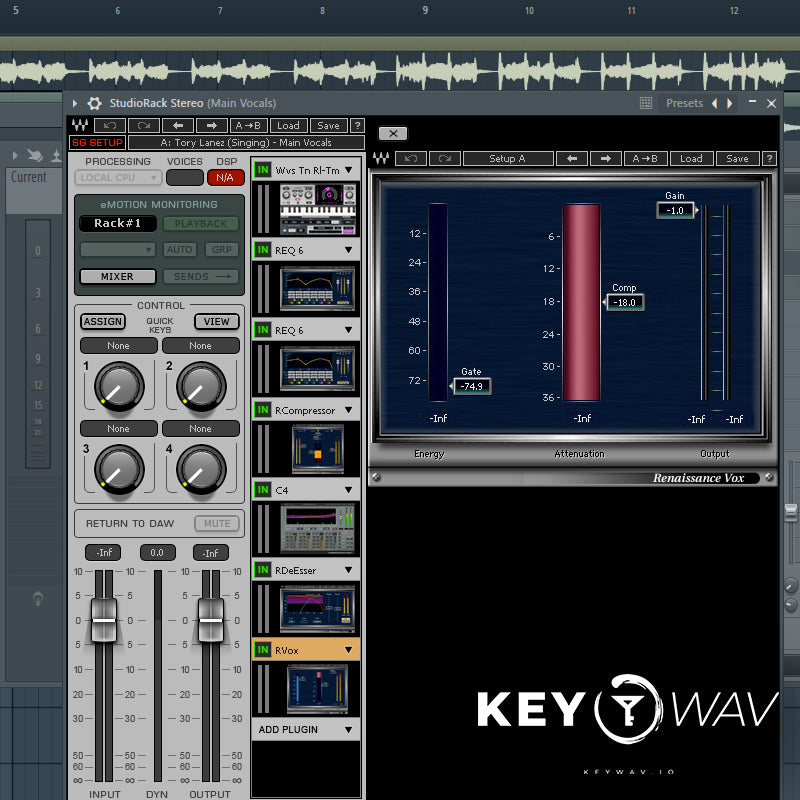
Task: Expand C4 slot menu arrow
Action: (x=348, y=490)
